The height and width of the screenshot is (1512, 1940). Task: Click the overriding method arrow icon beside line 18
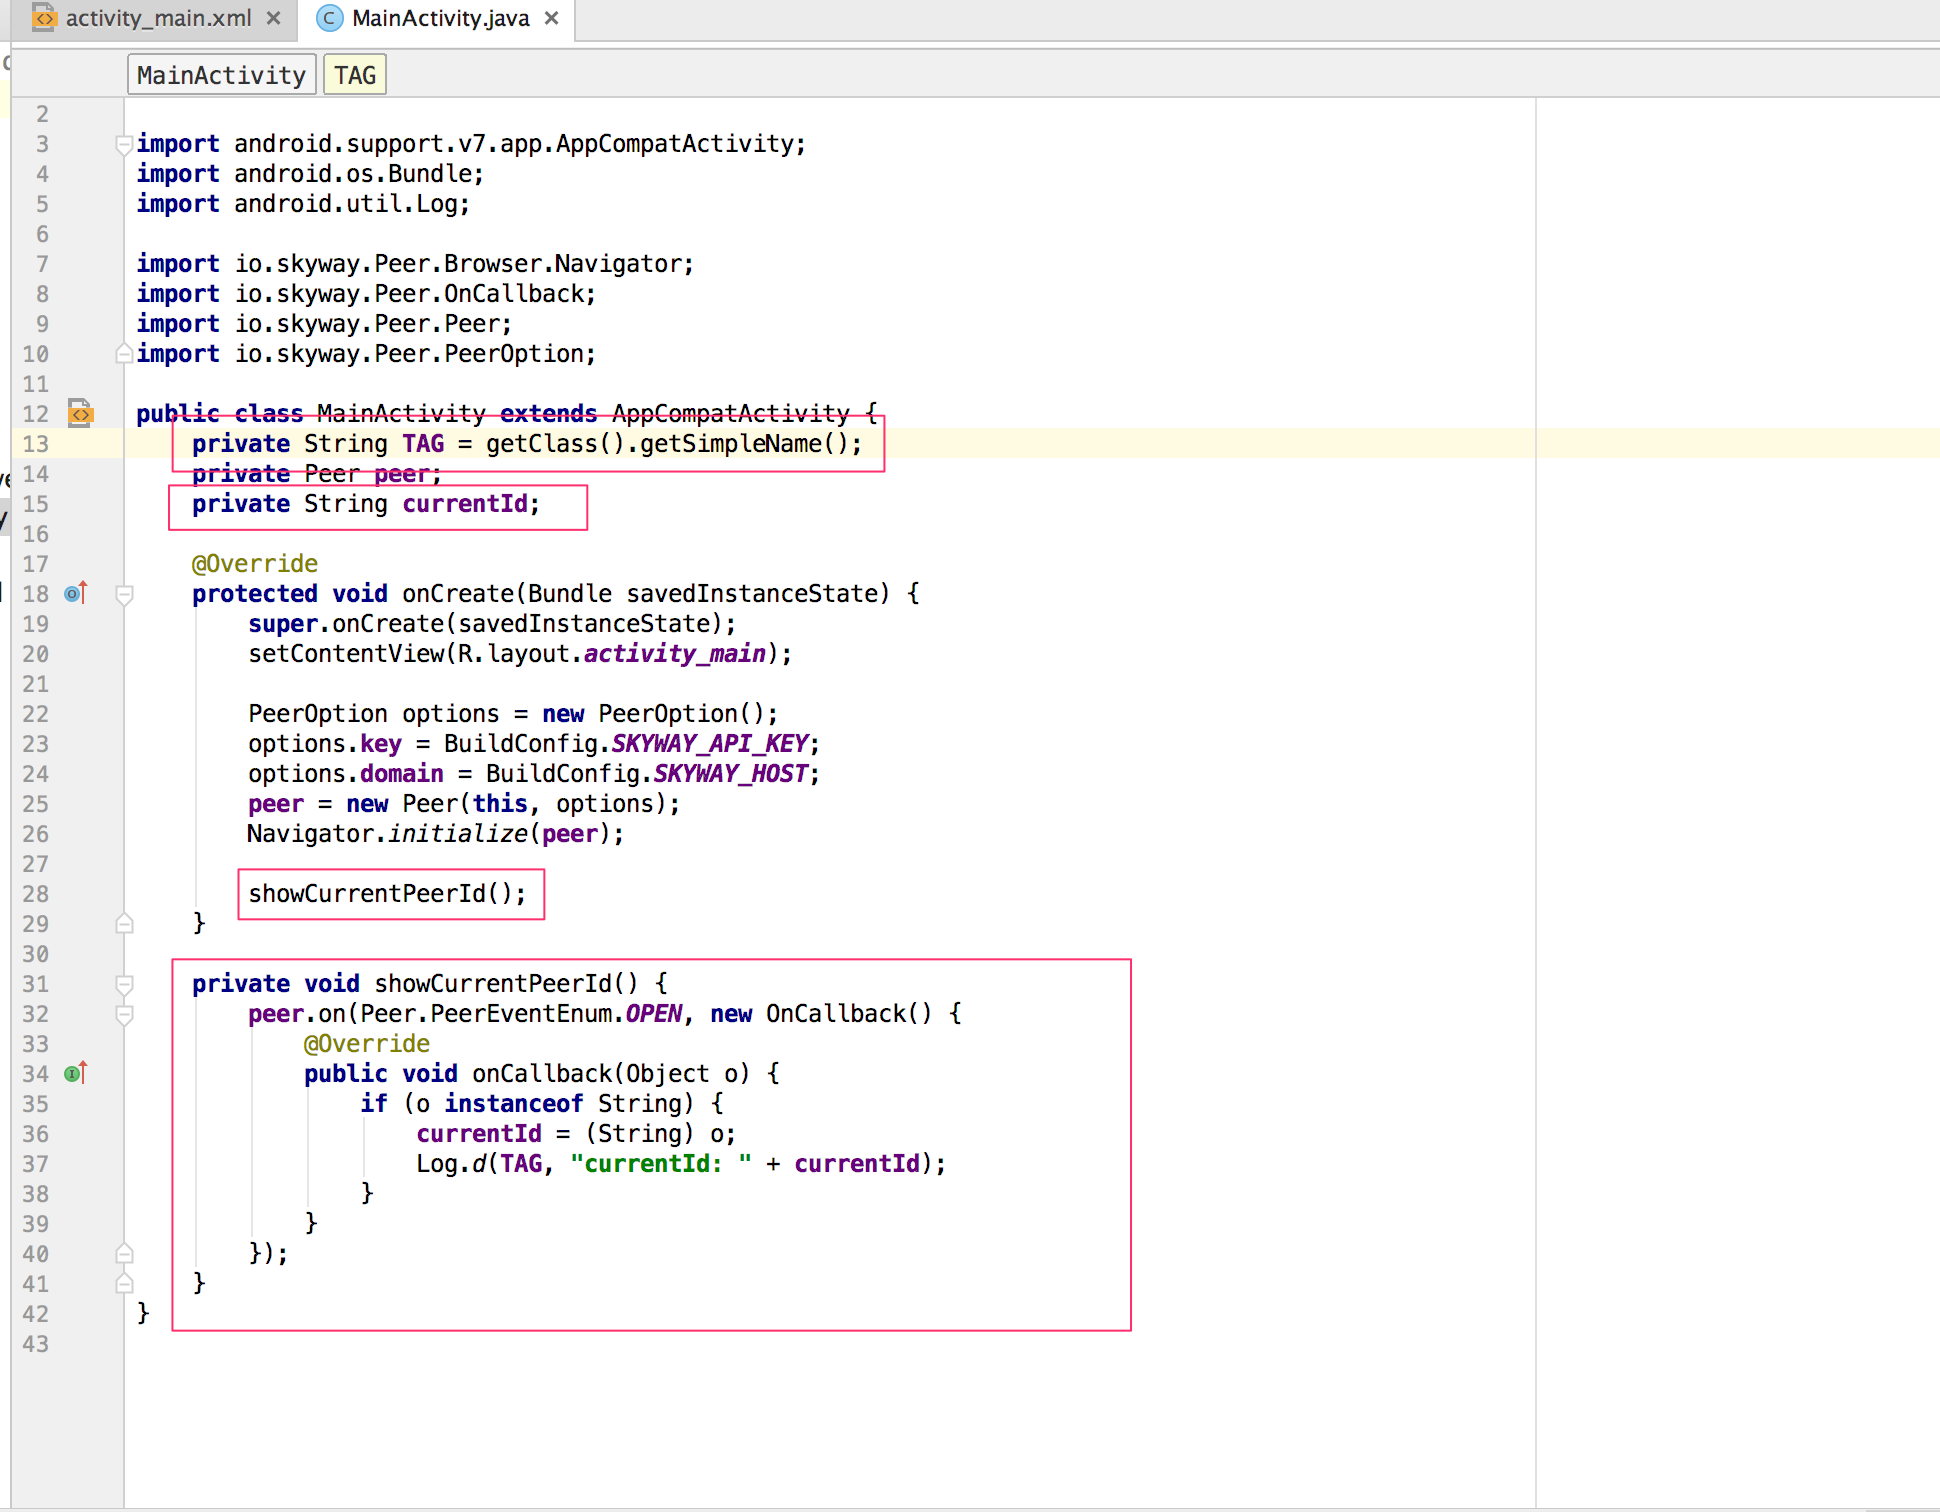[x=74, y=594]
